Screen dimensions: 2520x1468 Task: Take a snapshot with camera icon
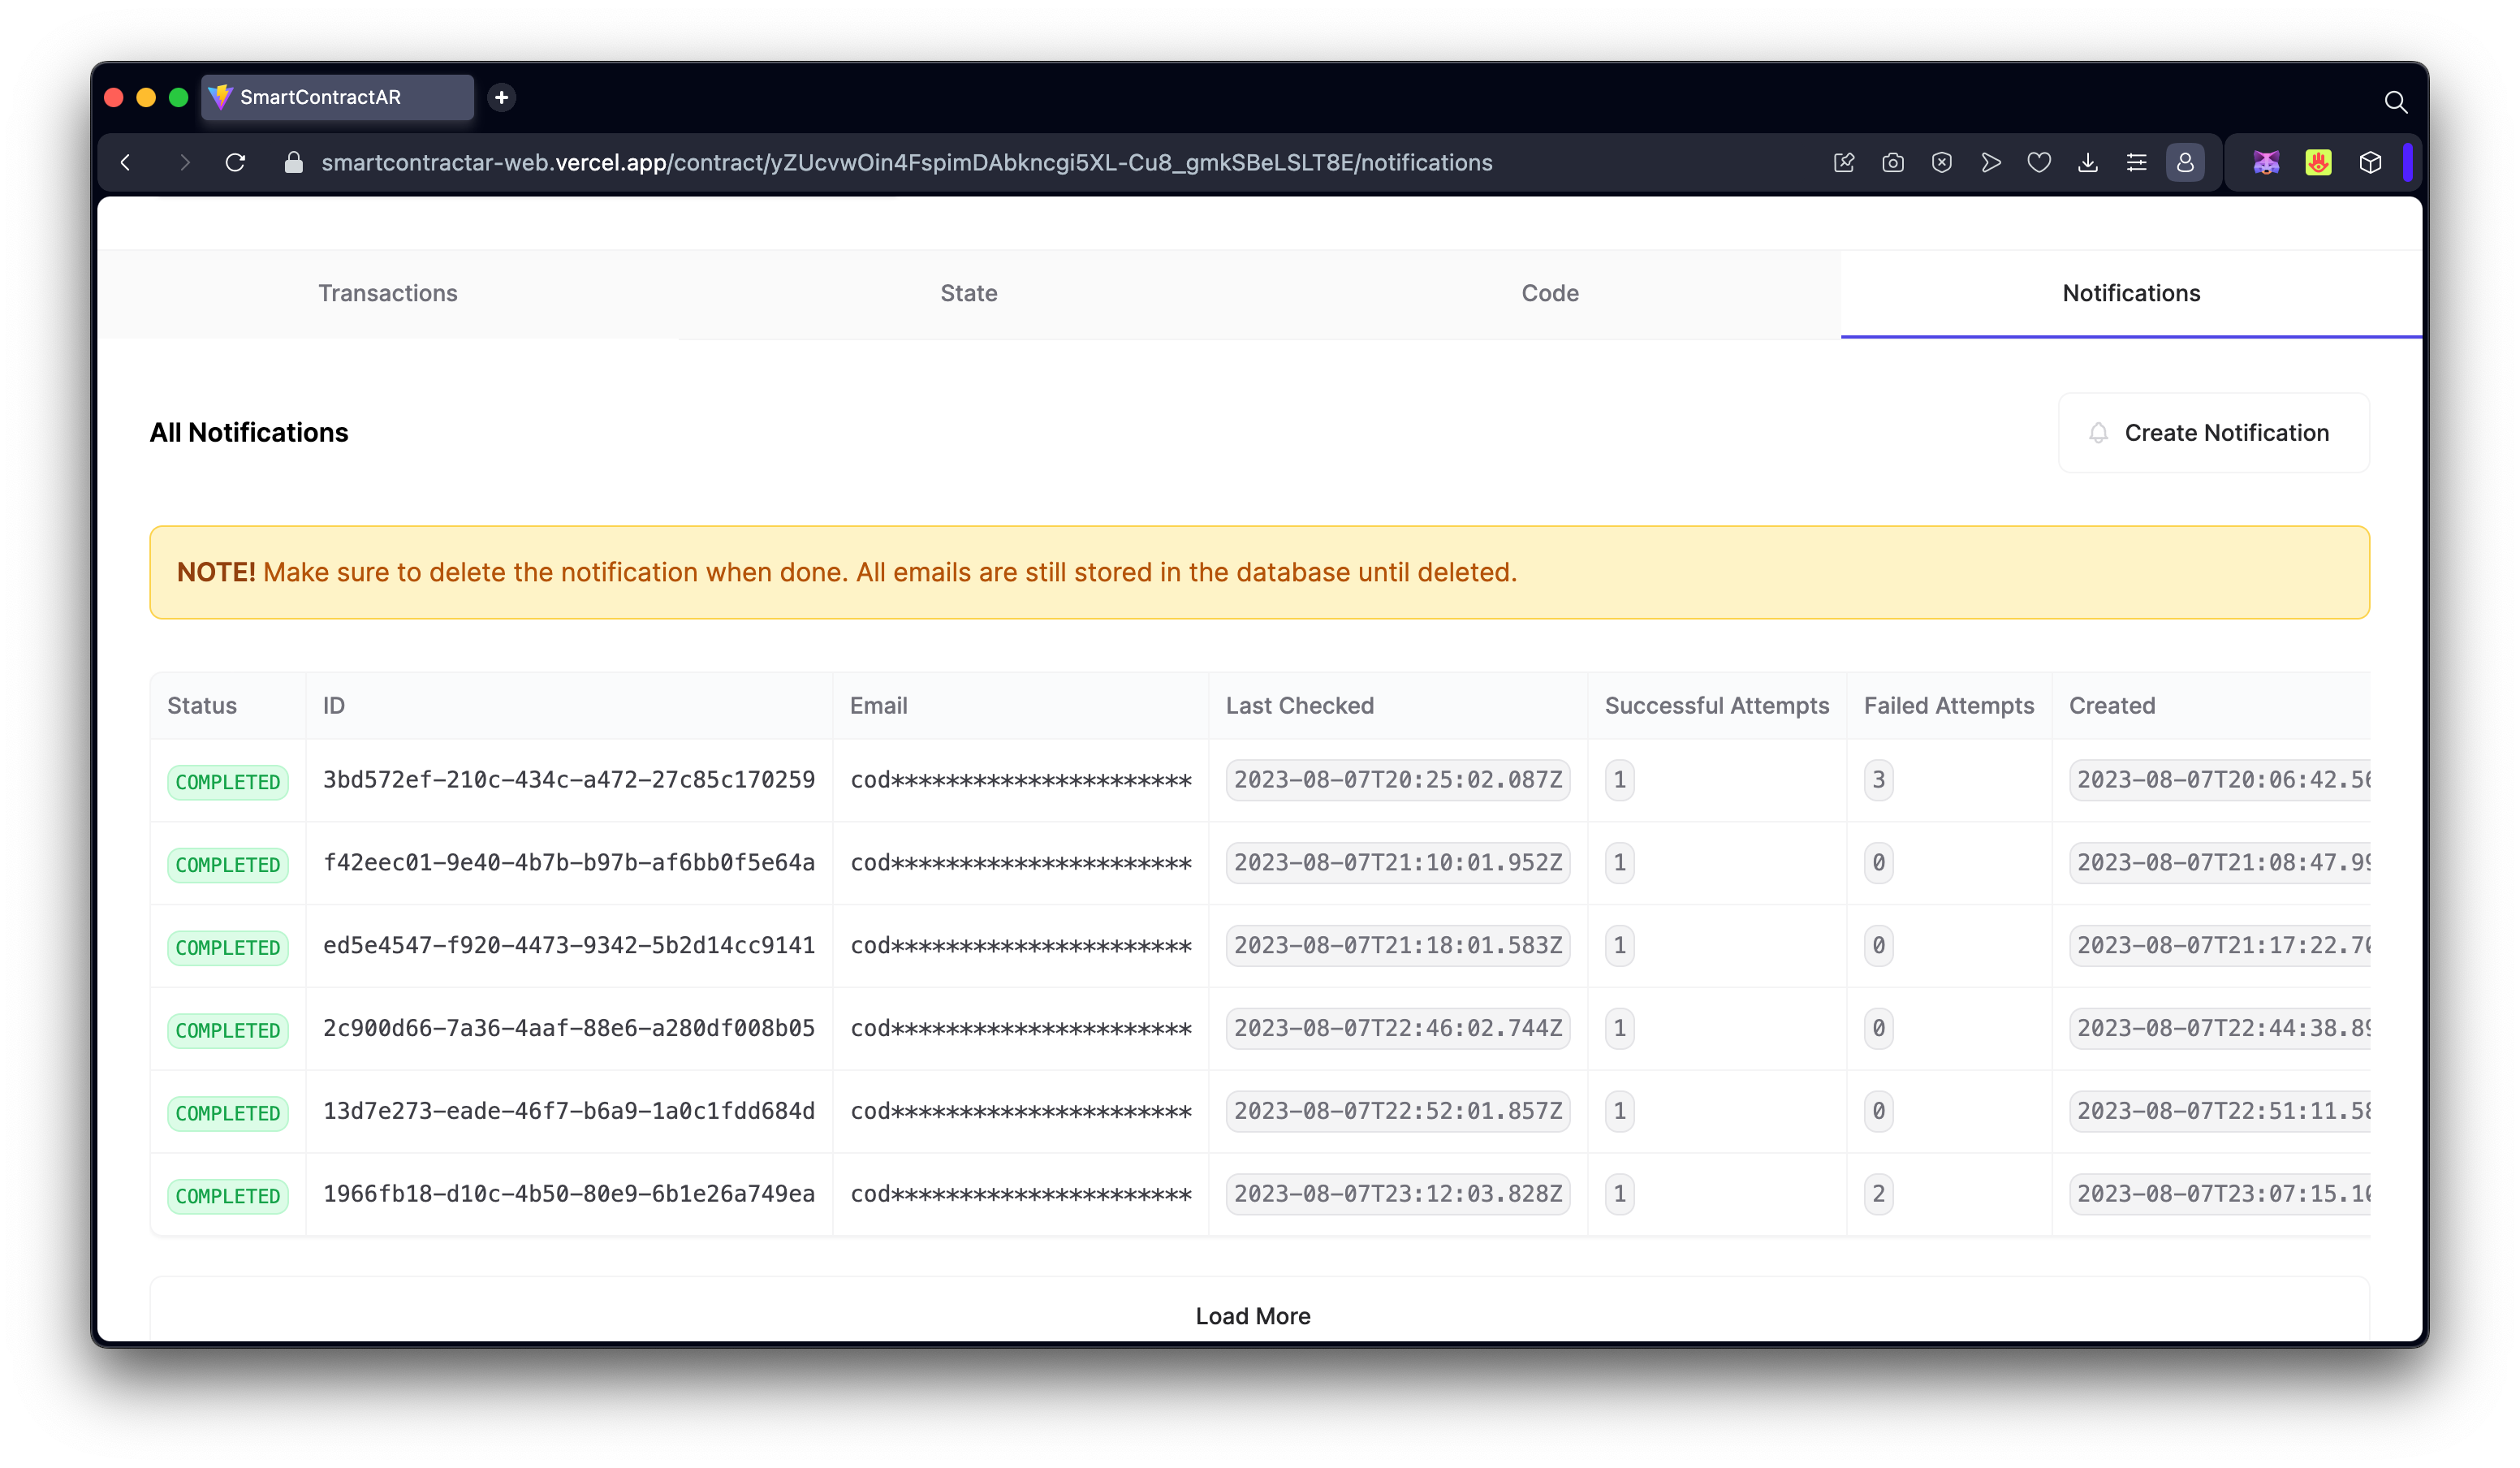[x=1892, y=162]
